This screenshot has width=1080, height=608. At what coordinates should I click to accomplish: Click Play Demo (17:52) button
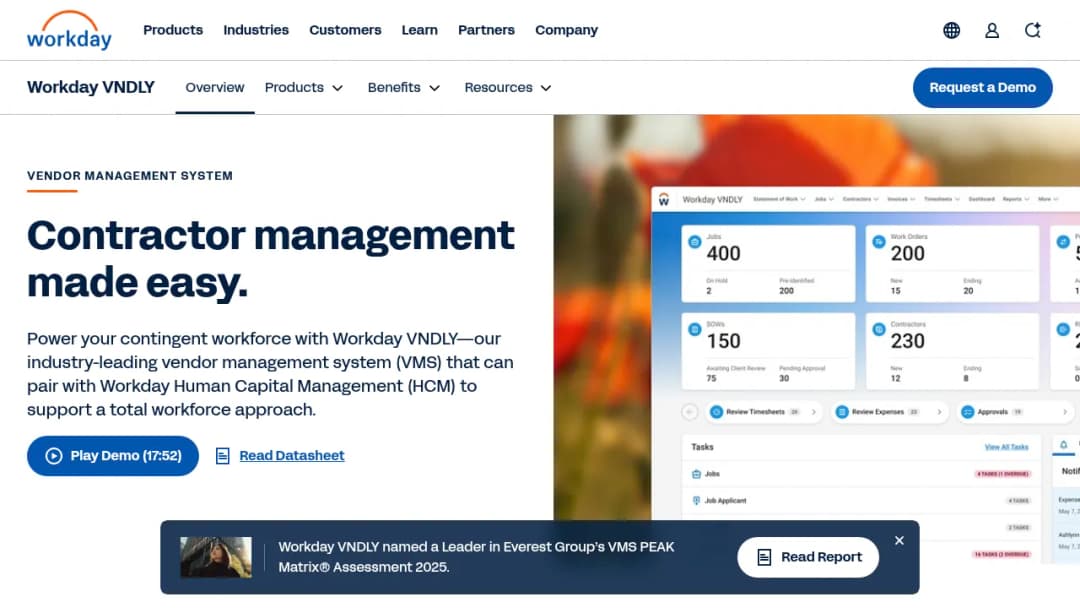coord(113,456)
